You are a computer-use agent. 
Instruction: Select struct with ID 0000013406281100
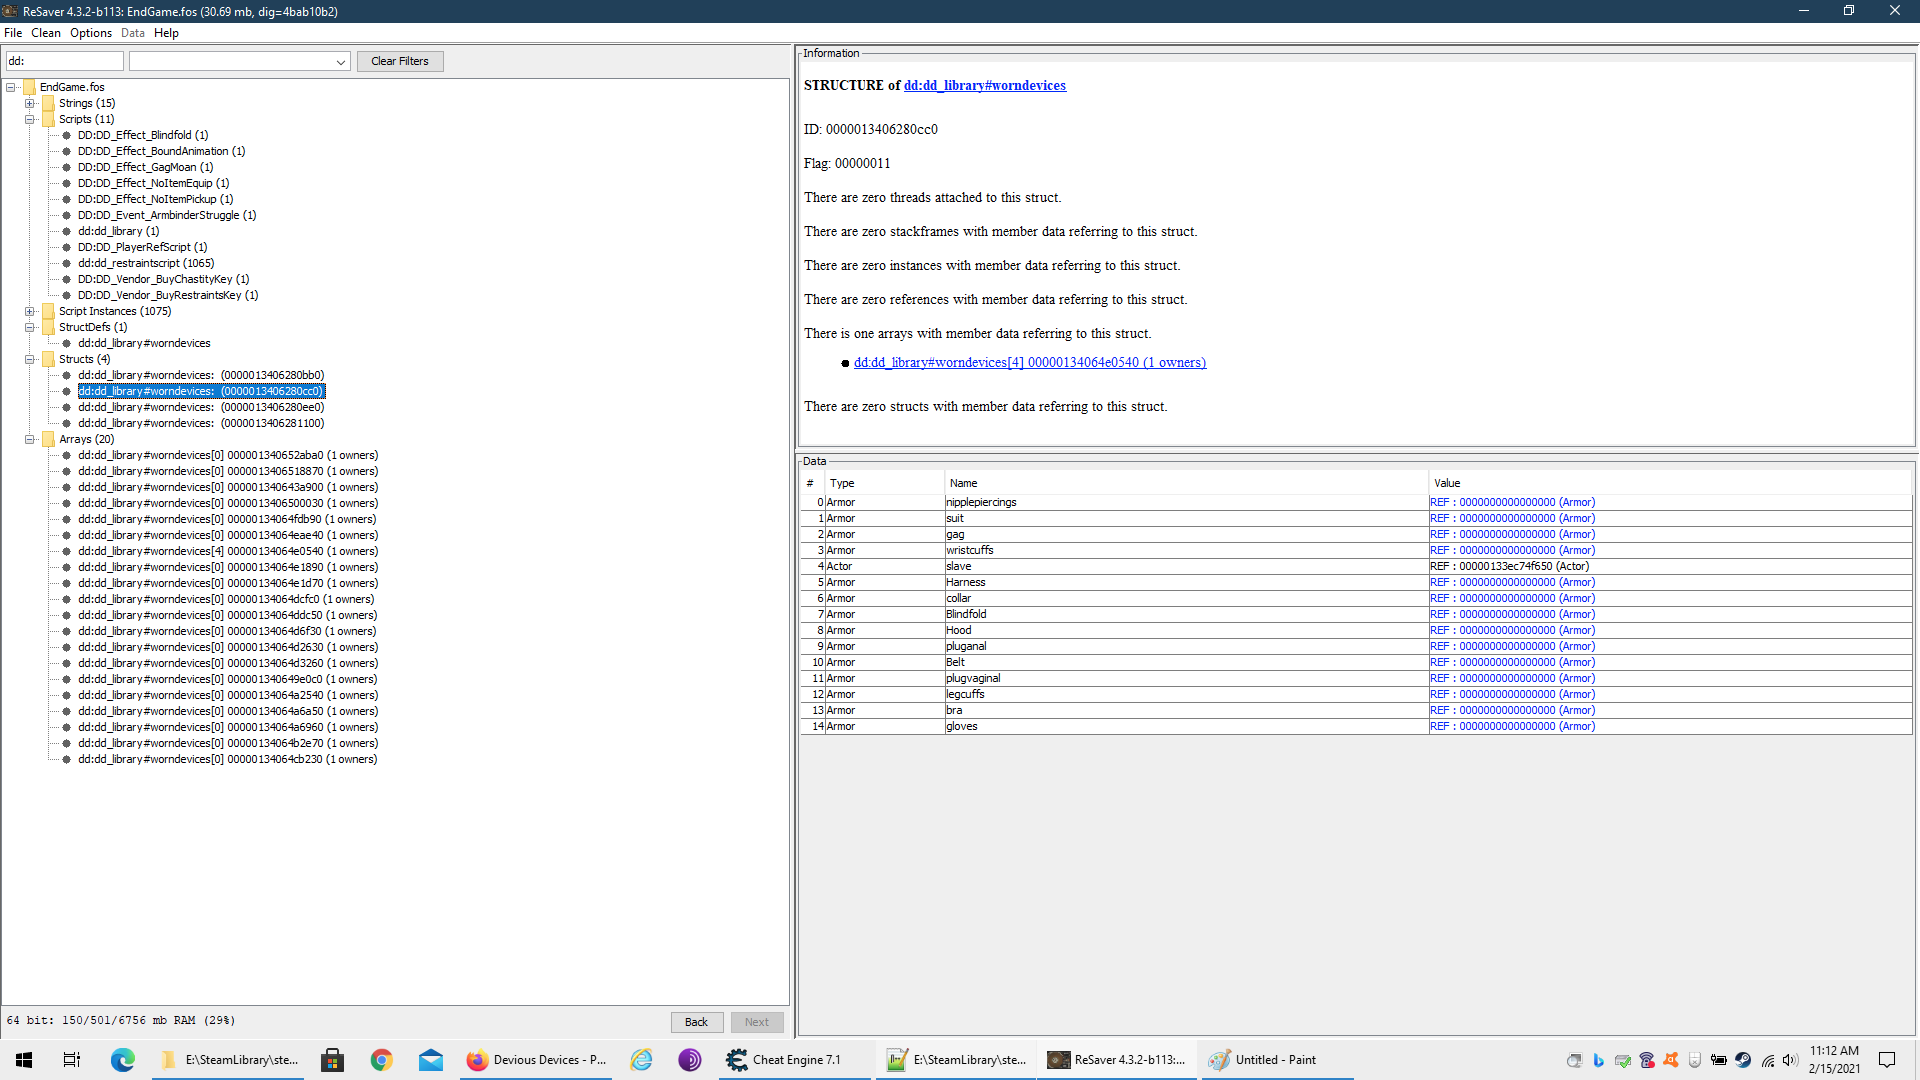point(201,423)
